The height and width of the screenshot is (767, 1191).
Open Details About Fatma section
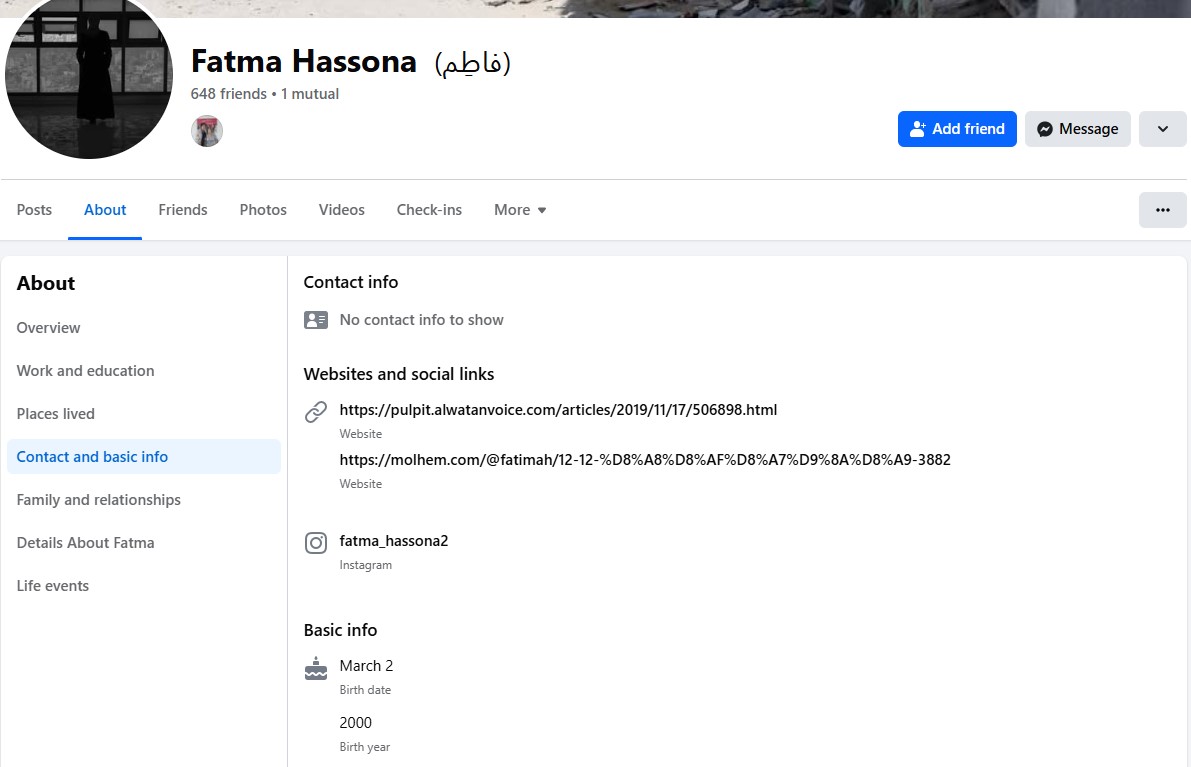point(144,543)
